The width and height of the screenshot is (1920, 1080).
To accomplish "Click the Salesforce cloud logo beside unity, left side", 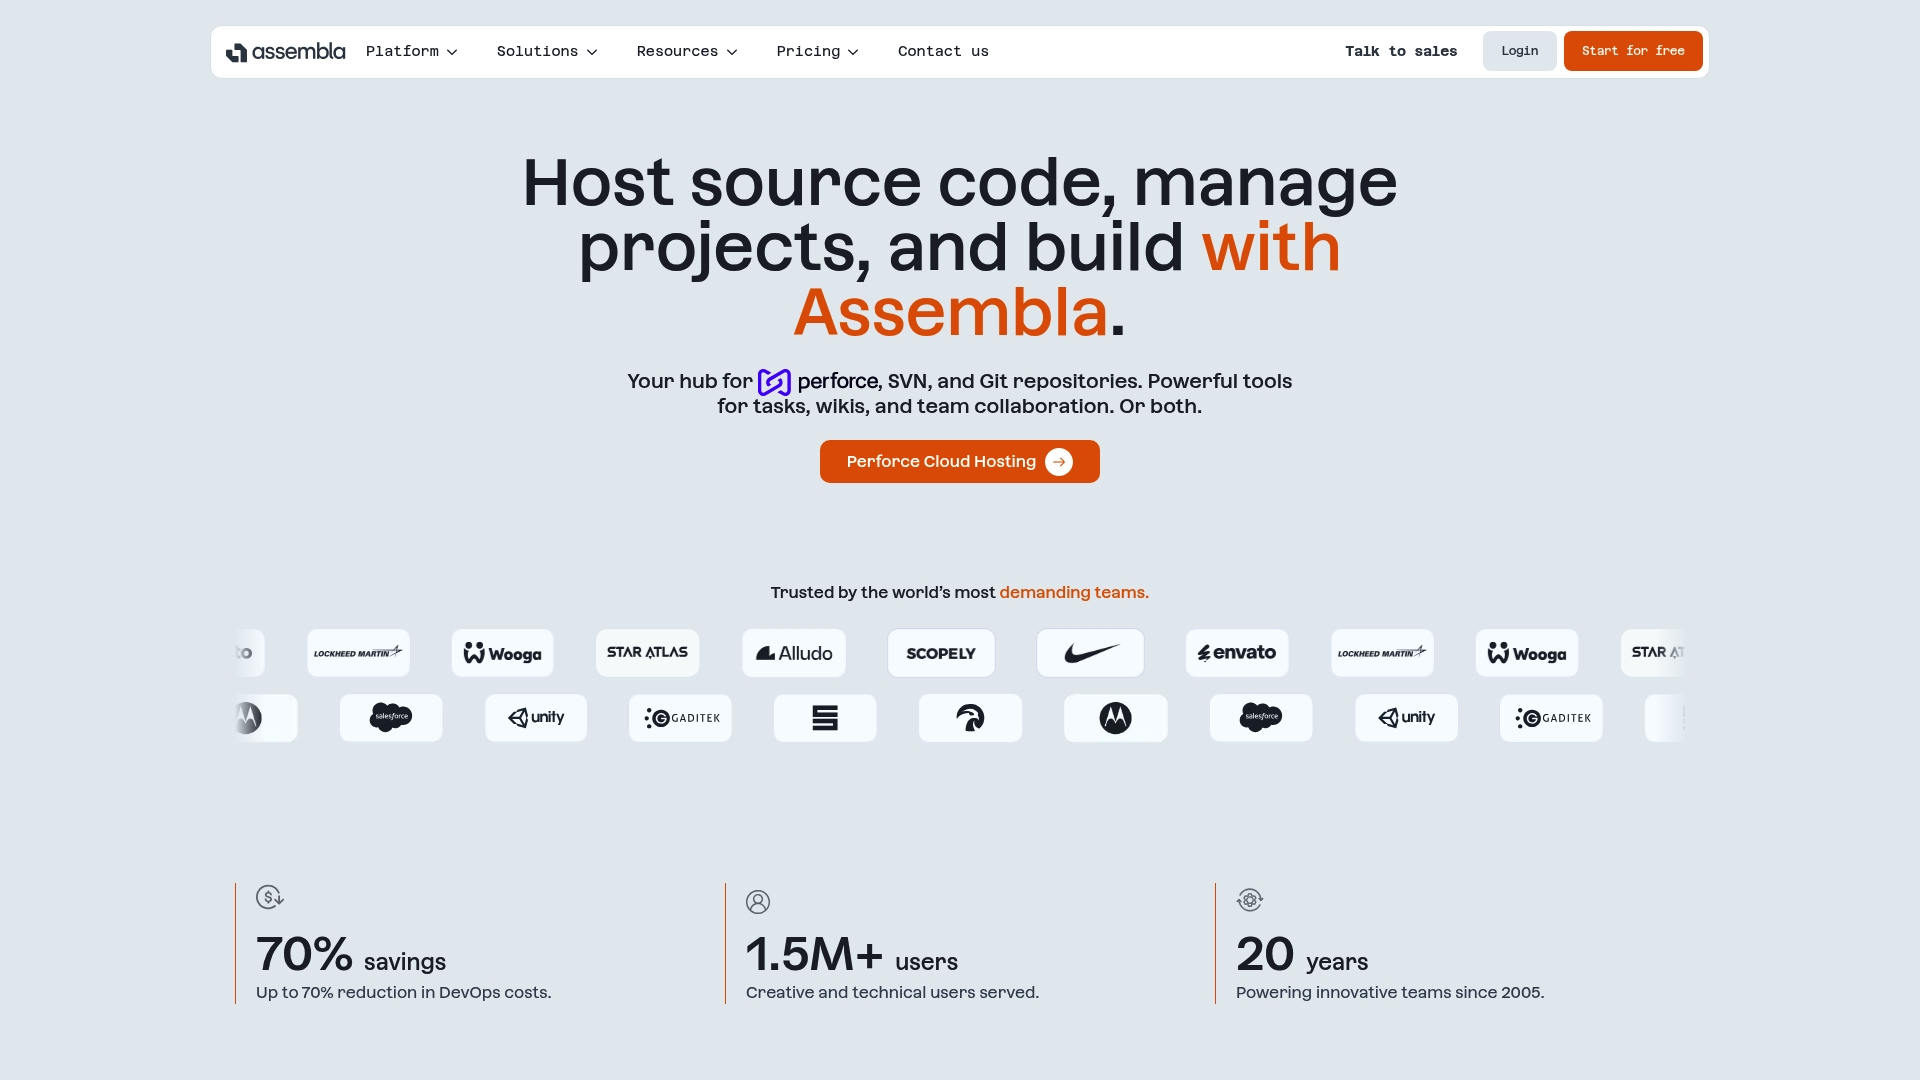I will pyautogui.click(x=391, y=718).
